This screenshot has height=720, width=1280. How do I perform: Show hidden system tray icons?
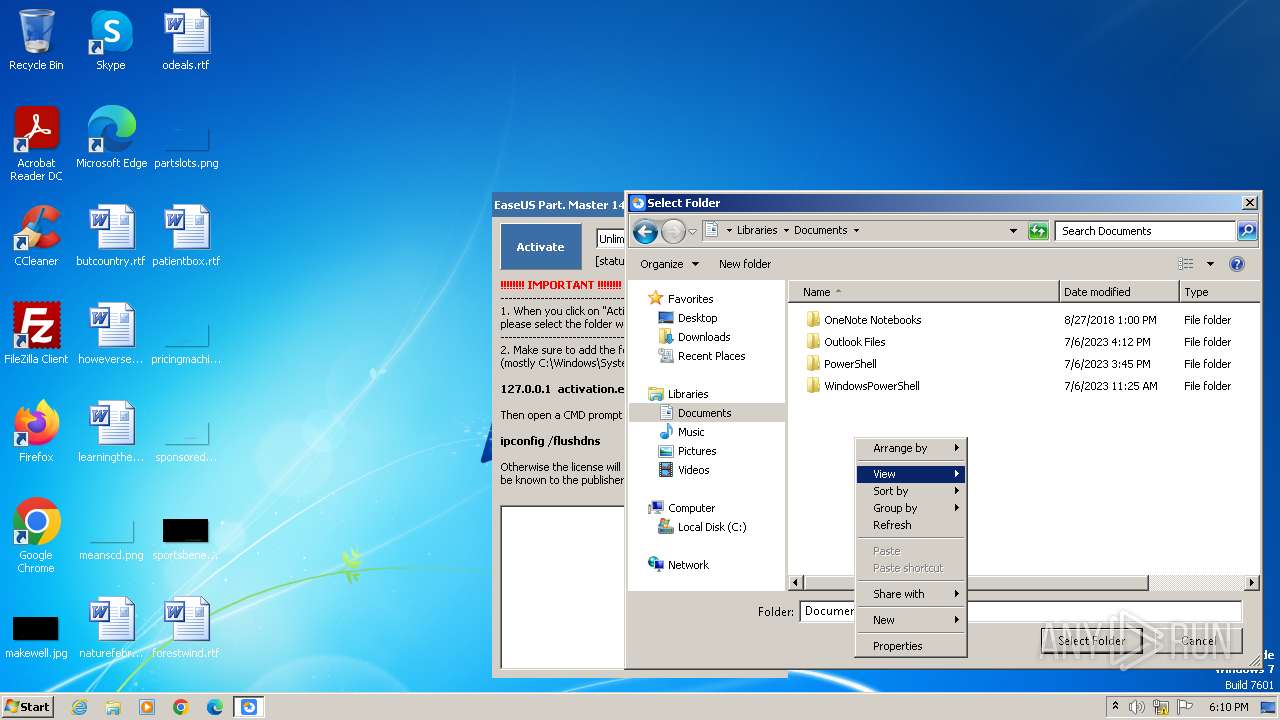tap(1115, 706)
